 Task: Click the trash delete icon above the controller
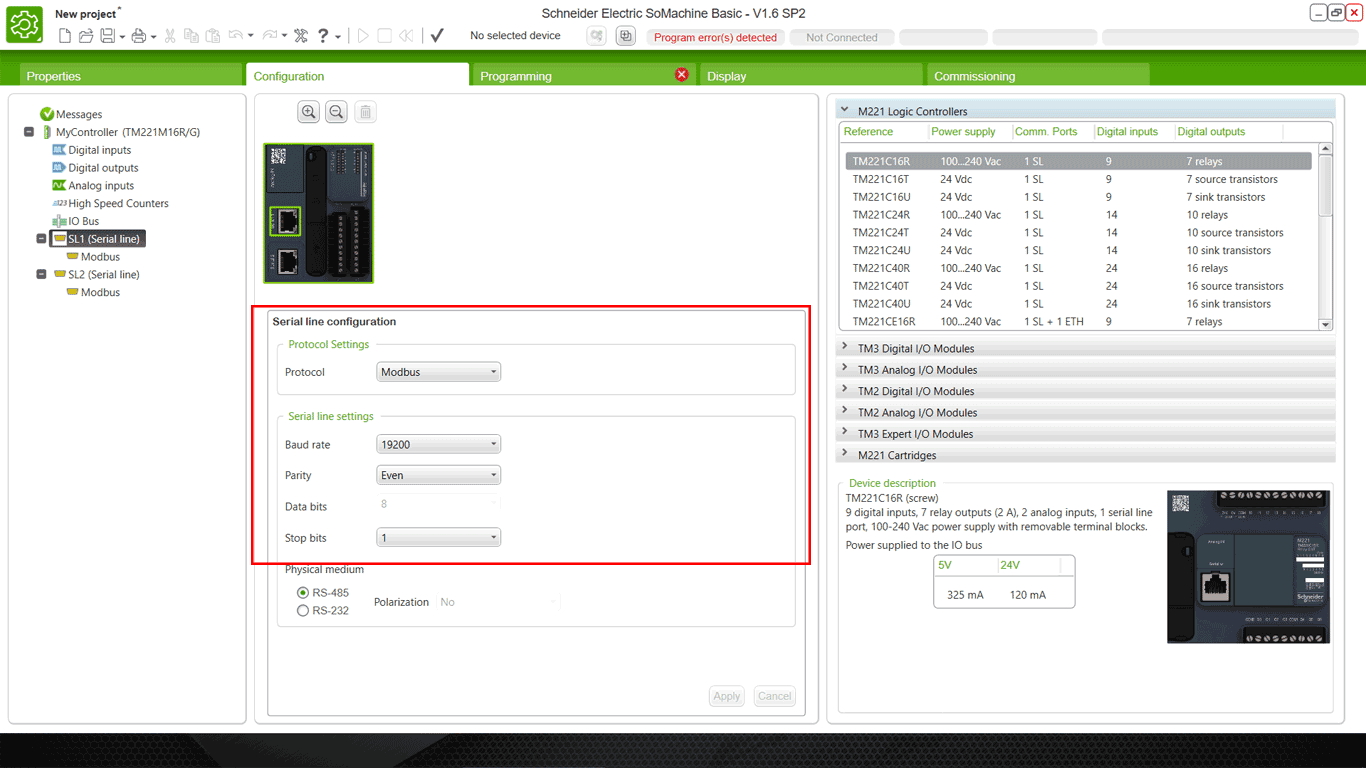coord(366,112)
